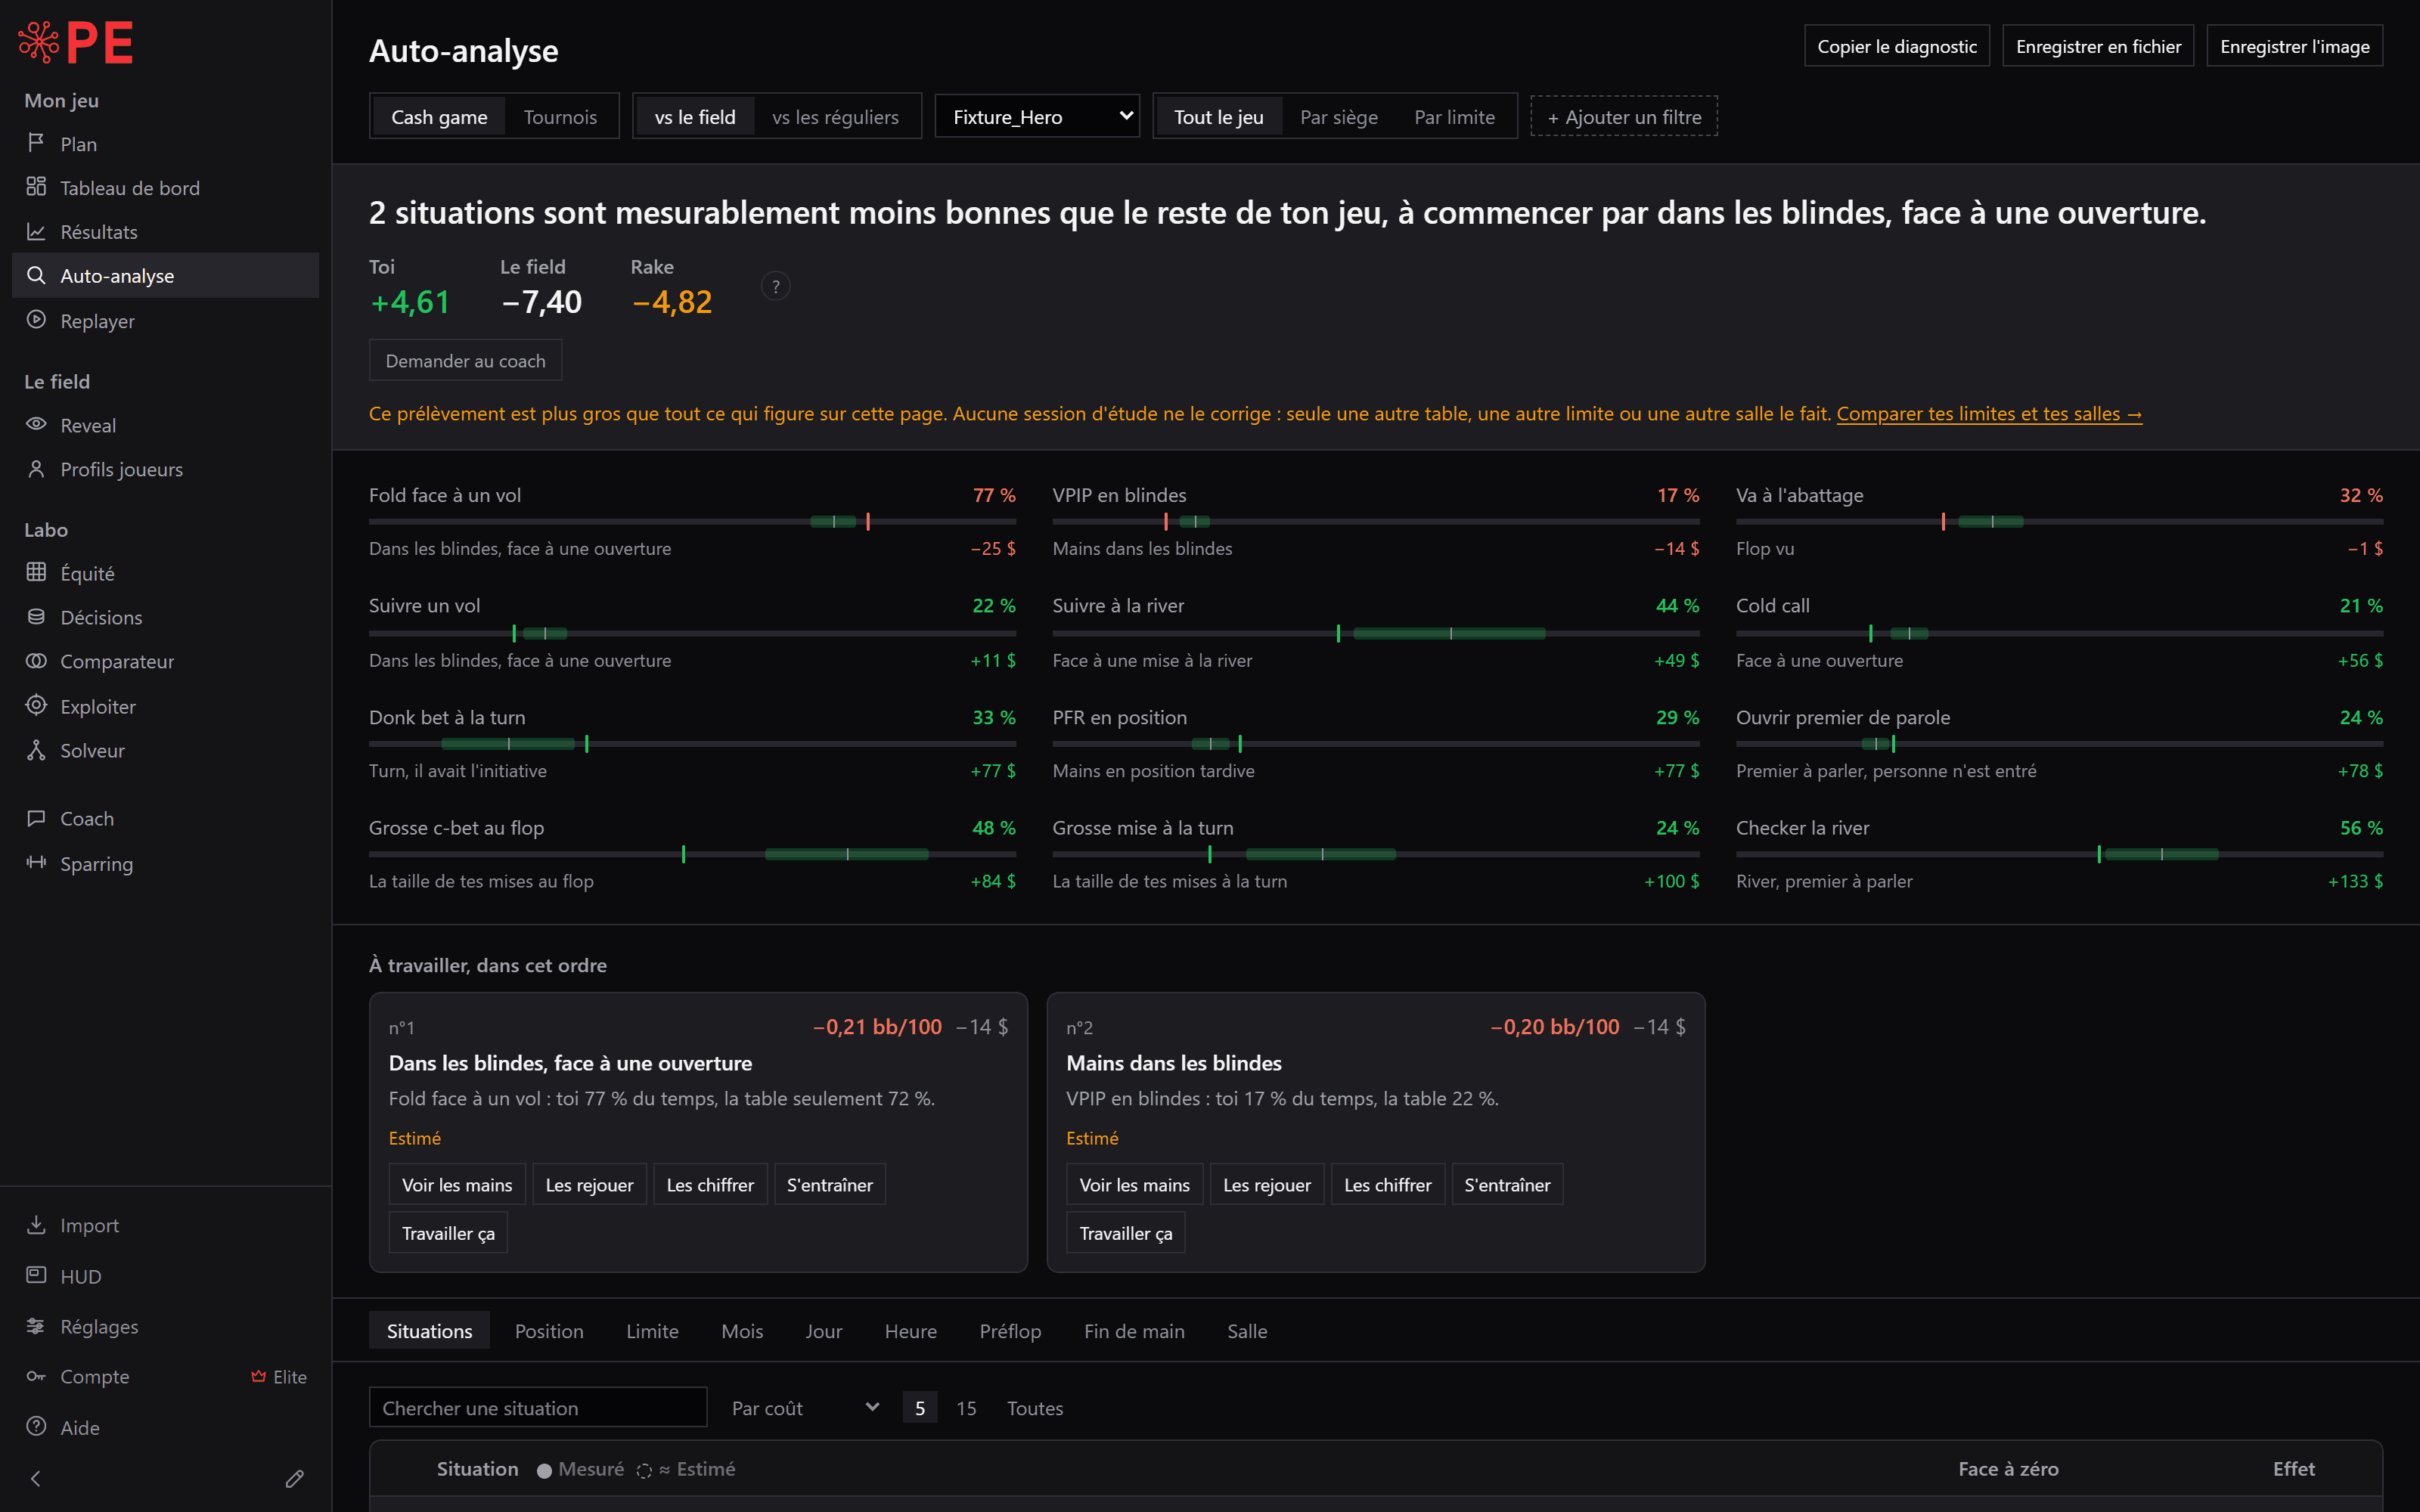Click the Checker la river bar
Screen dimensions: 2420x1512
(2059, 854)
